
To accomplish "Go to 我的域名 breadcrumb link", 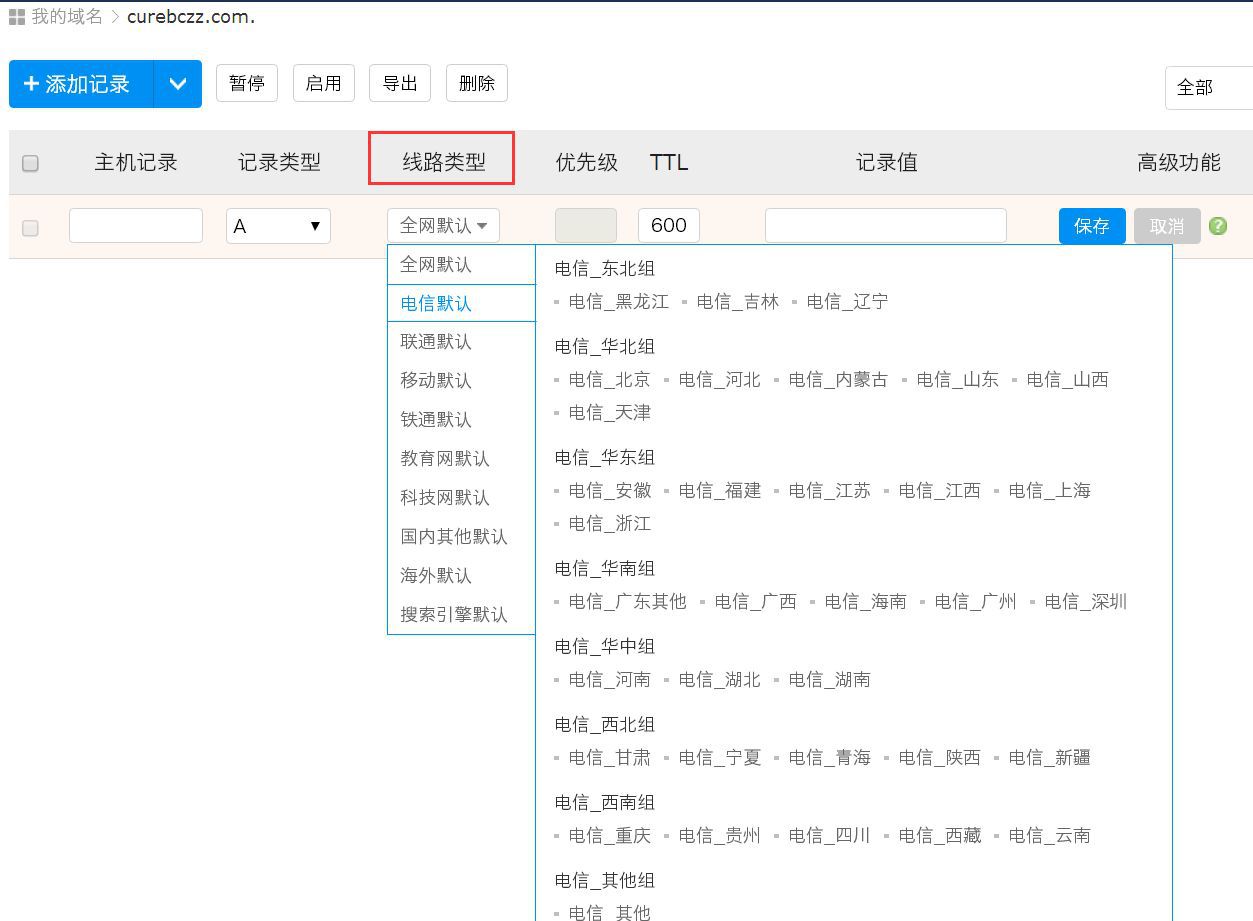I will pos(67,17).
